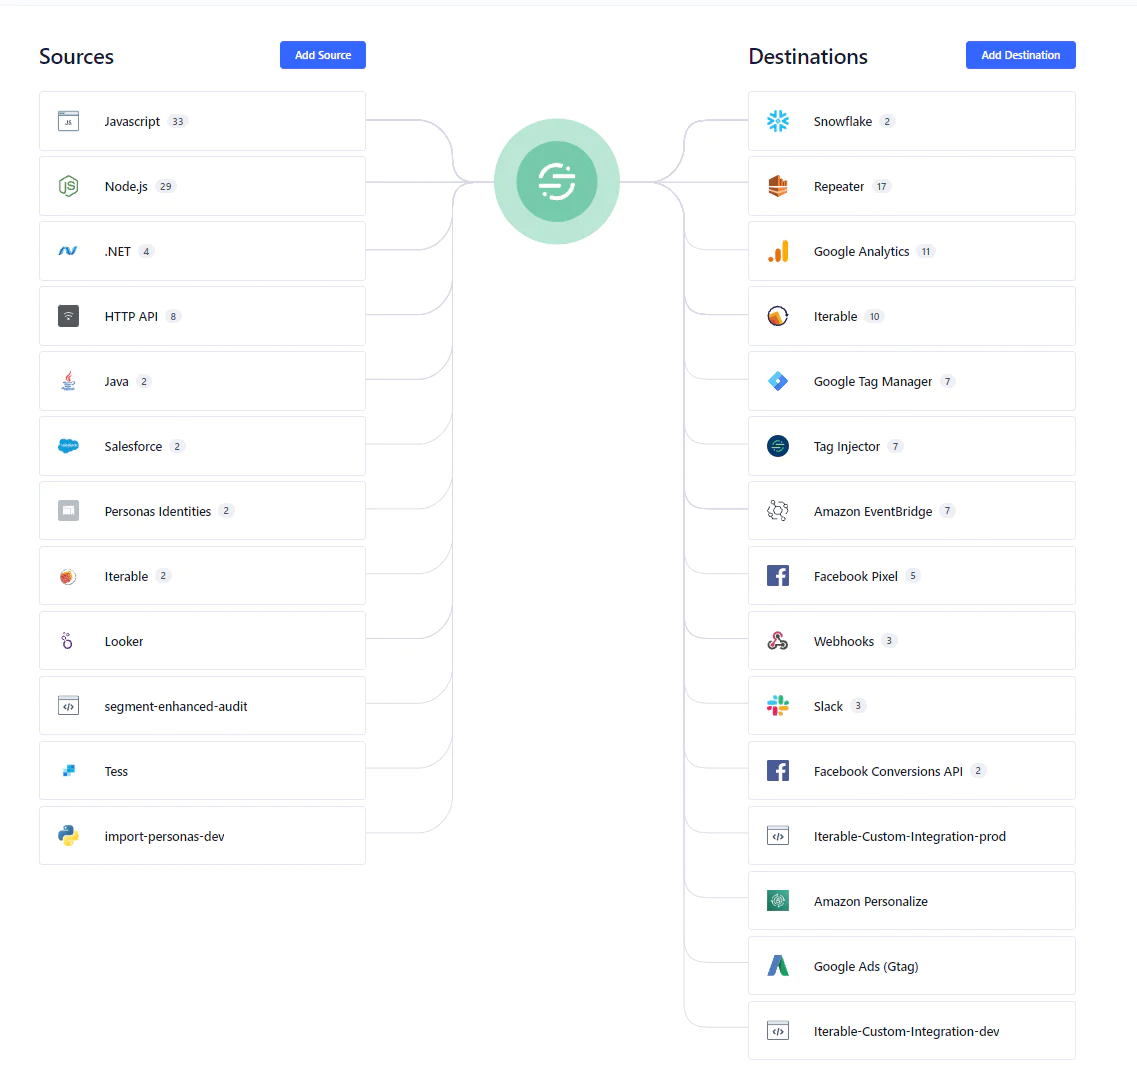The height and width of the screenshot is (1083, 1137).
Task: Open segment-enhanced-audit source name
Action: 176,706
